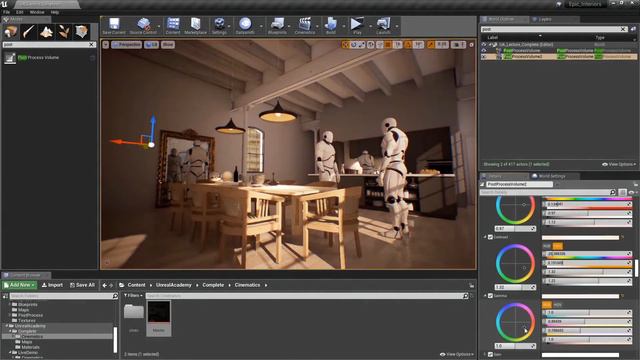
Task: Click the Datasmith toolbar icon
Action: pos(245,26)
